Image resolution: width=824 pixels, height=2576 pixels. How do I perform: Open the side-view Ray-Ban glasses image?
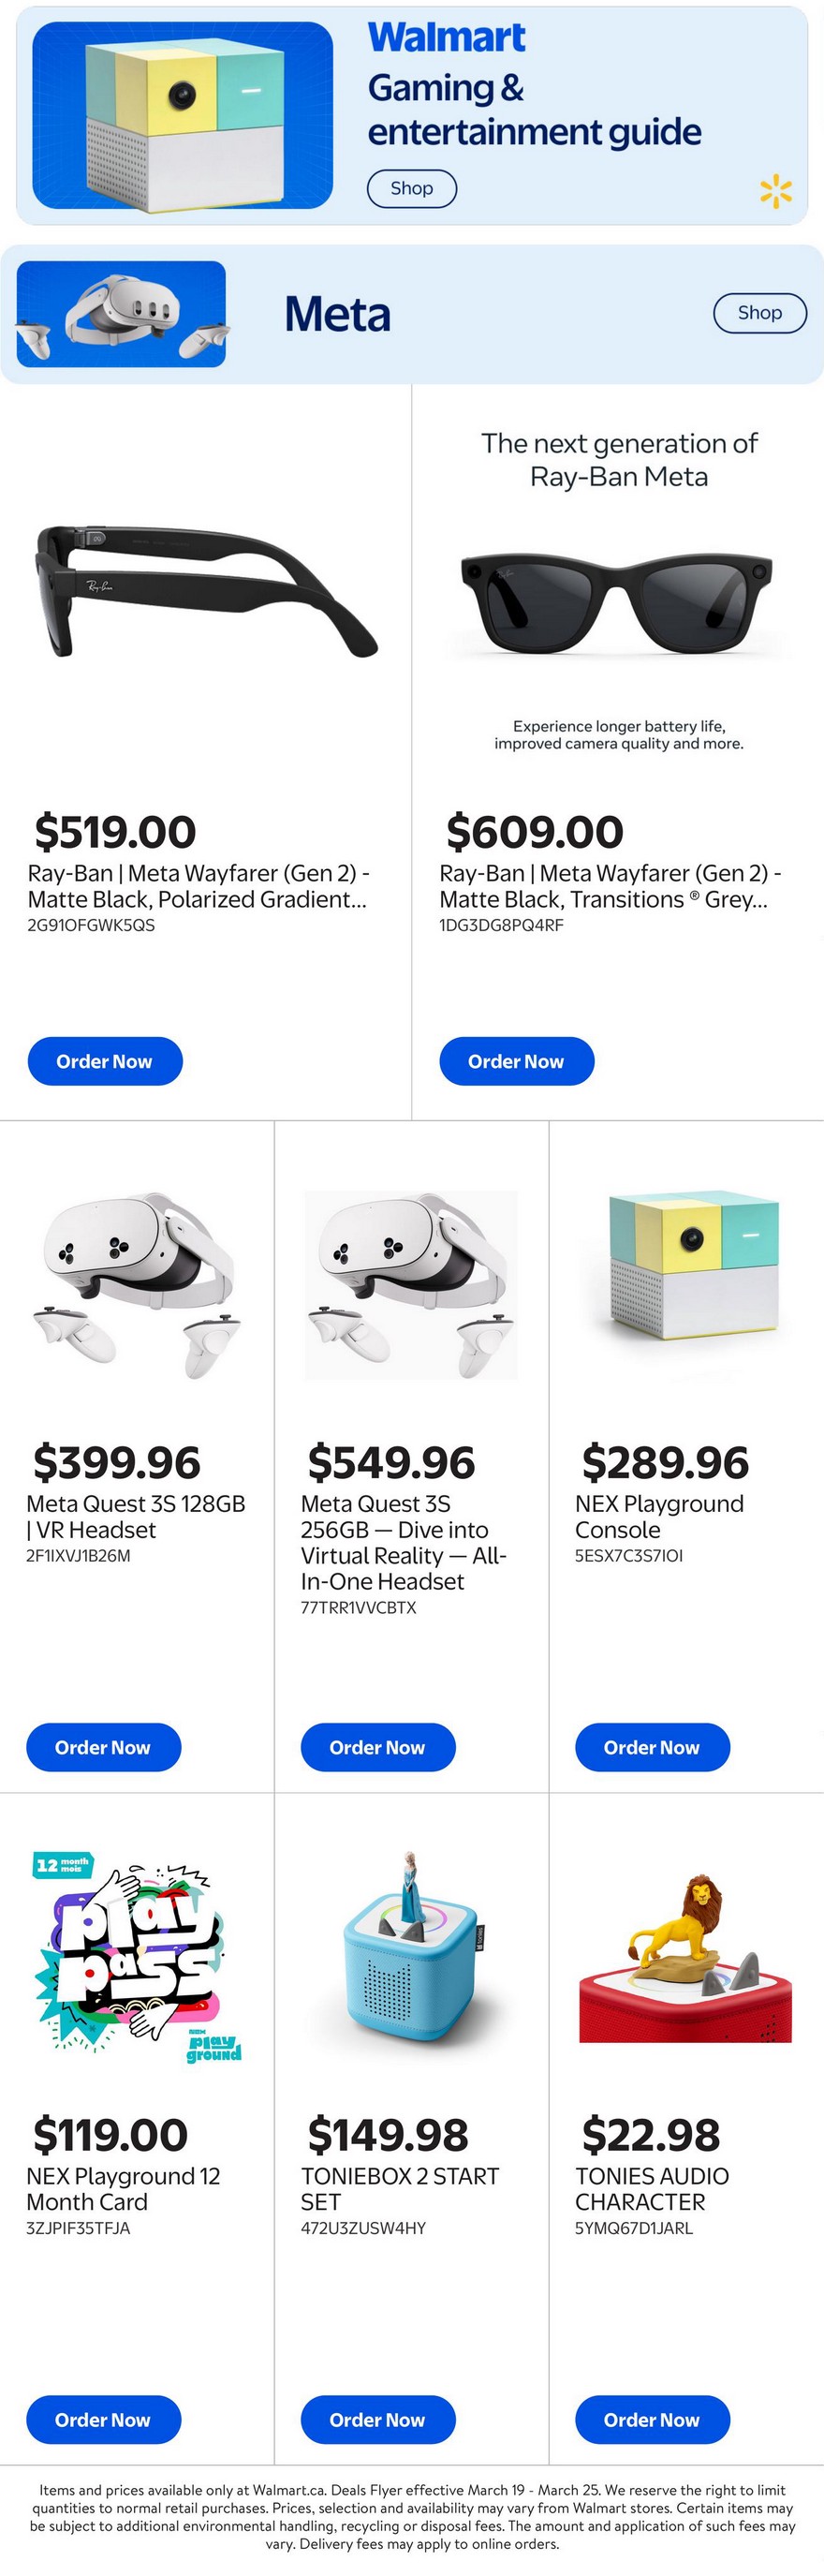pos(205,590)
